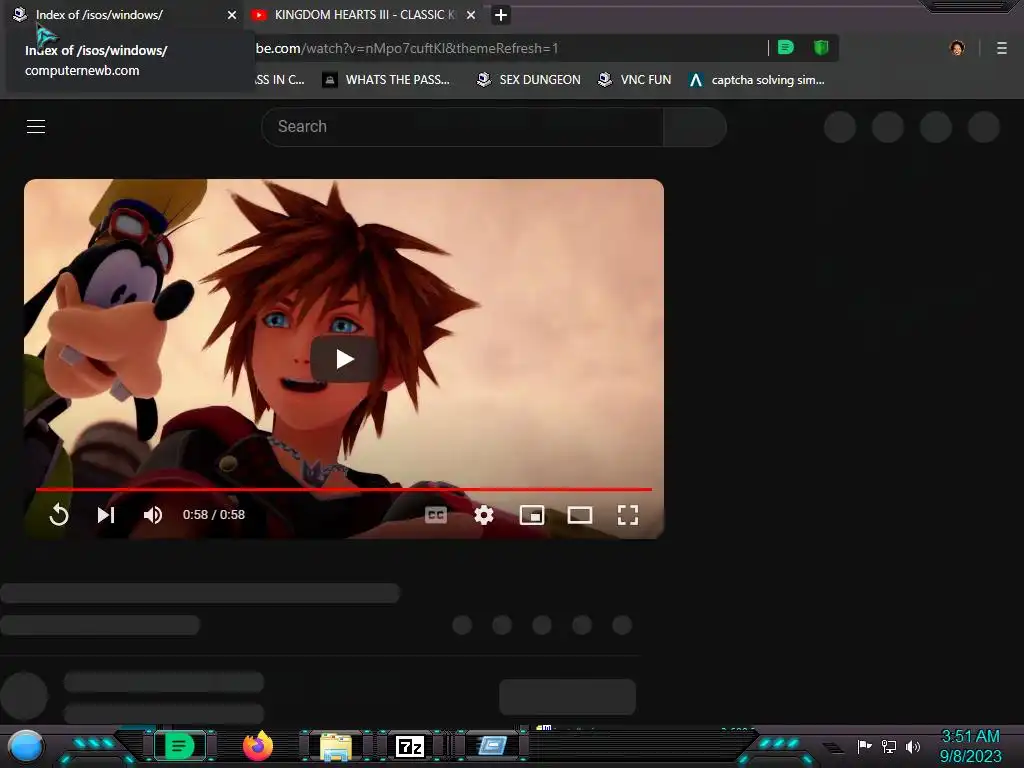
Task: Click the red video progress bar
Action: pyautogui.click(x=344, y=488)
